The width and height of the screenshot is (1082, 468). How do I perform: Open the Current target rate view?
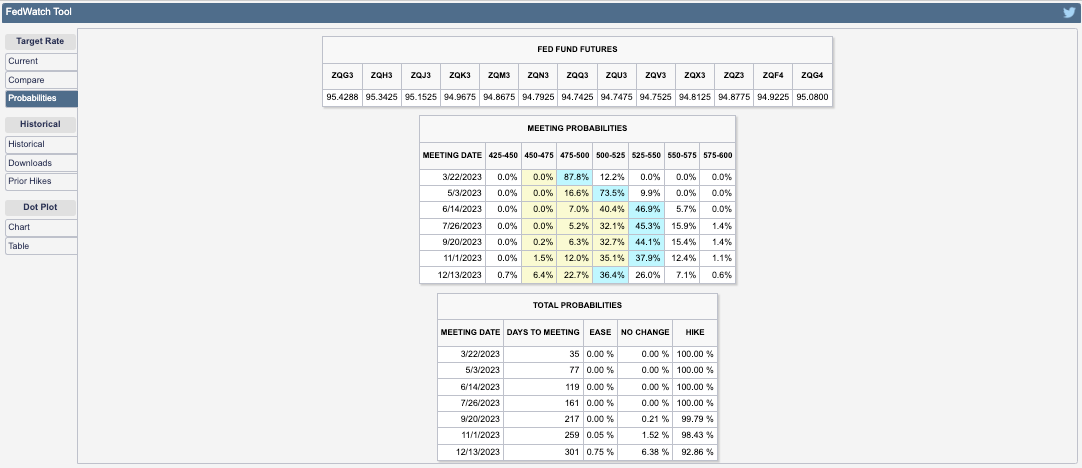click(x=40, y=61)
